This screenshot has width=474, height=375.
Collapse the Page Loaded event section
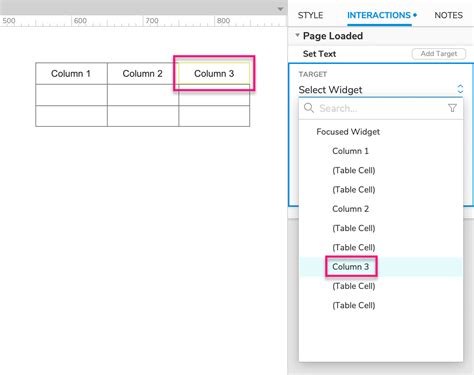coord(297,35)
